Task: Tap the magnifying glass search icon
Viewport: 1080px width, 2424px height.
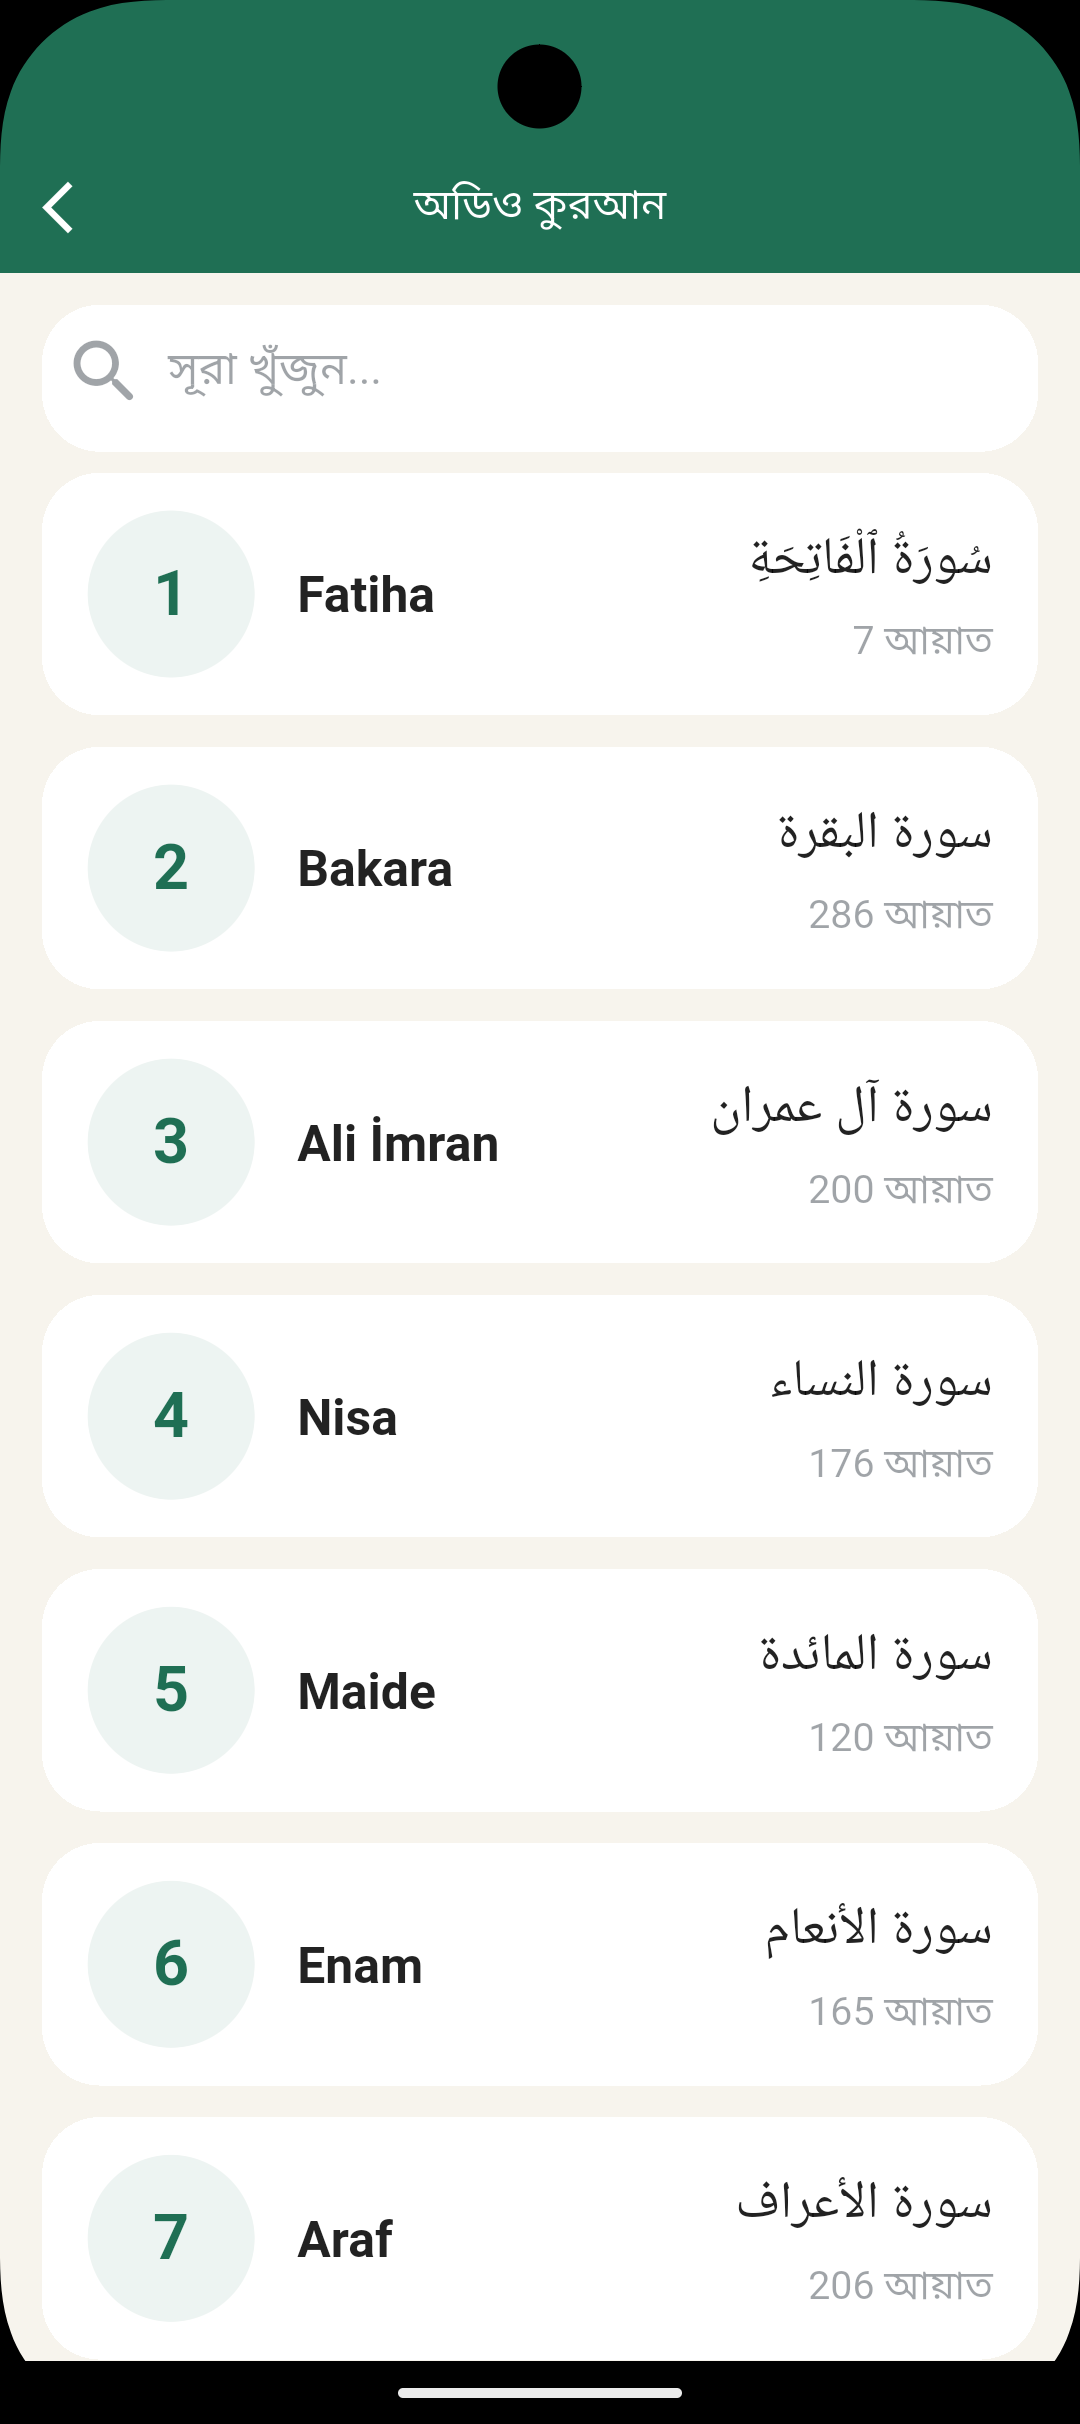Action: [103, 370]
